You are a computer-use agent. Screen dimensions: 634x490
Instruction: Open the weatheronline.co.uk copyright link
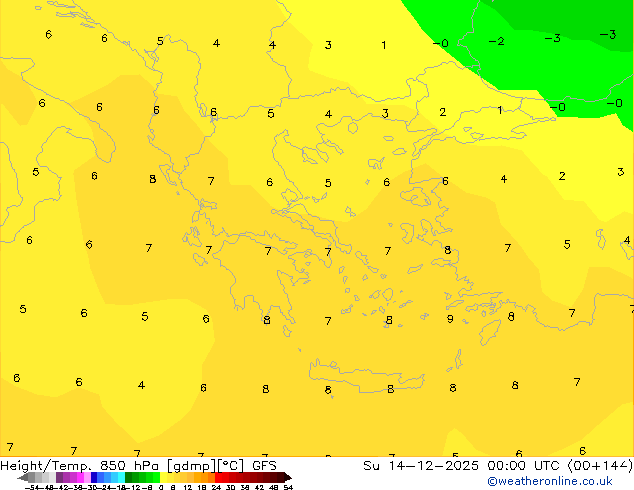pos(550,481)
